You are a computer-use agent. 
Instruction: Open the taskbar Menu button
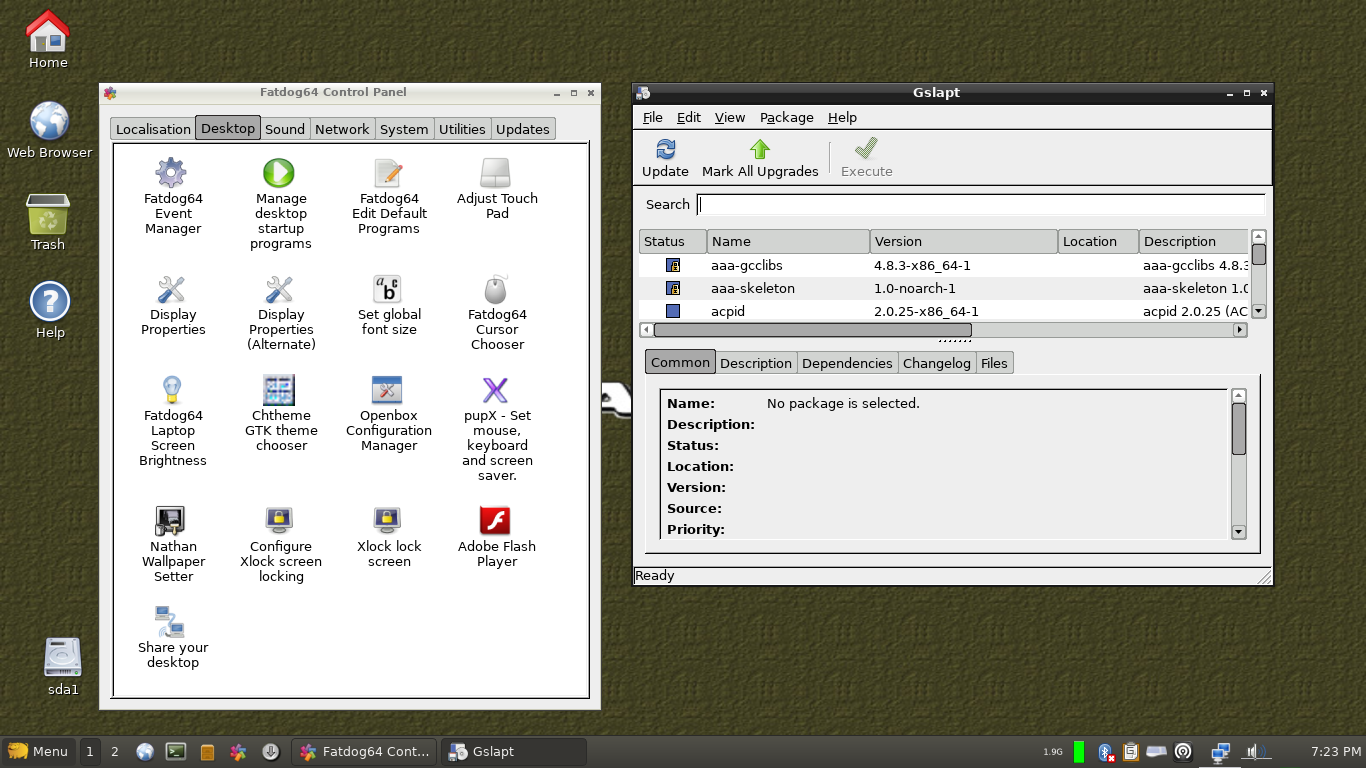[x=38, y=752]
